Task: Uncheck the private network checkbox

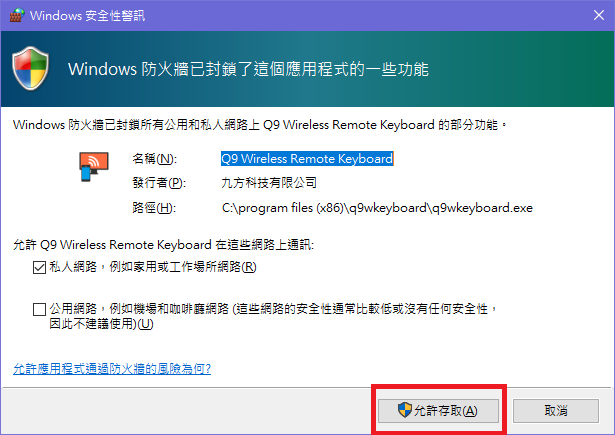Action: tap(39, 268)
